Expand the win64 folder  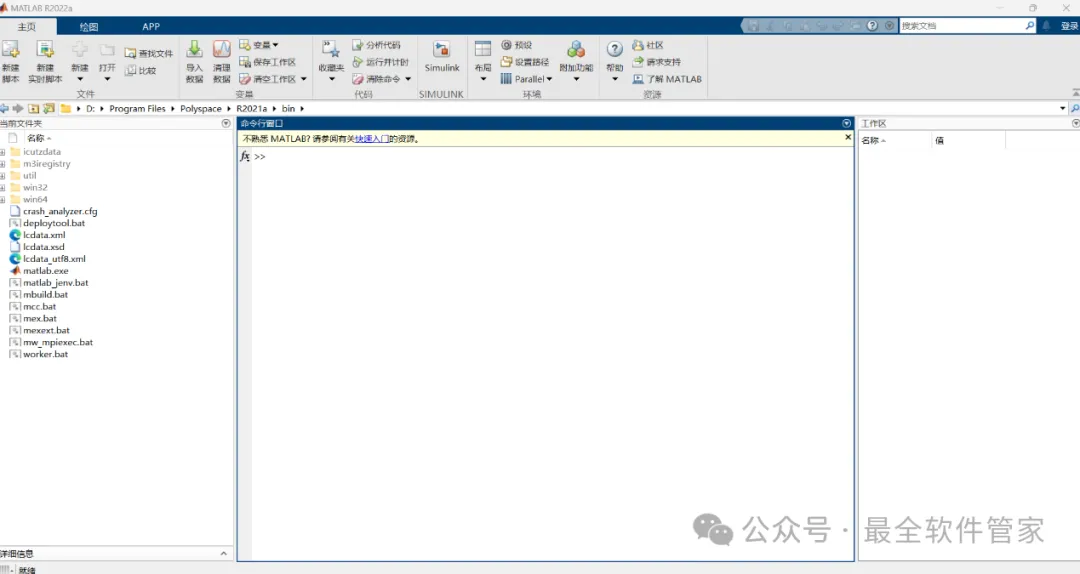click(x=3, y=200)
